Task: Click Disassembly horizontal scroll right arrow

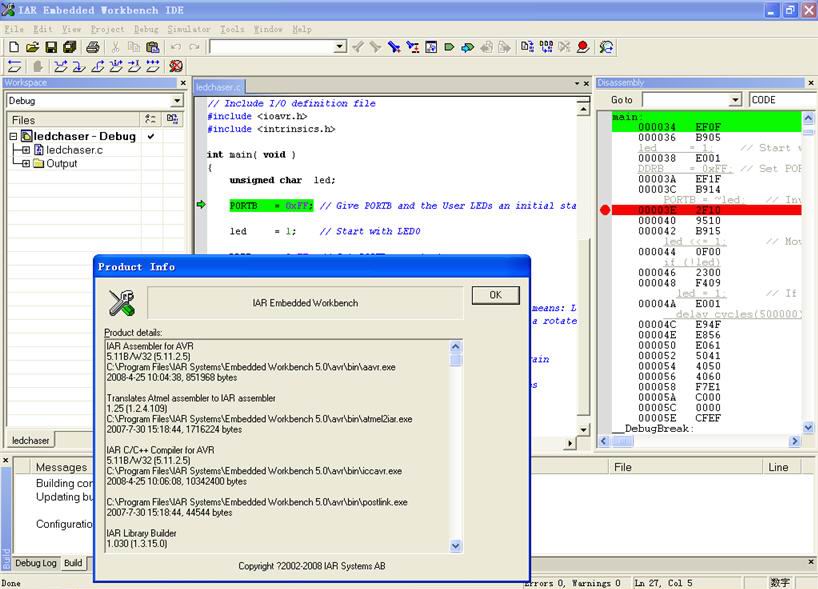Action: point(795,441)
